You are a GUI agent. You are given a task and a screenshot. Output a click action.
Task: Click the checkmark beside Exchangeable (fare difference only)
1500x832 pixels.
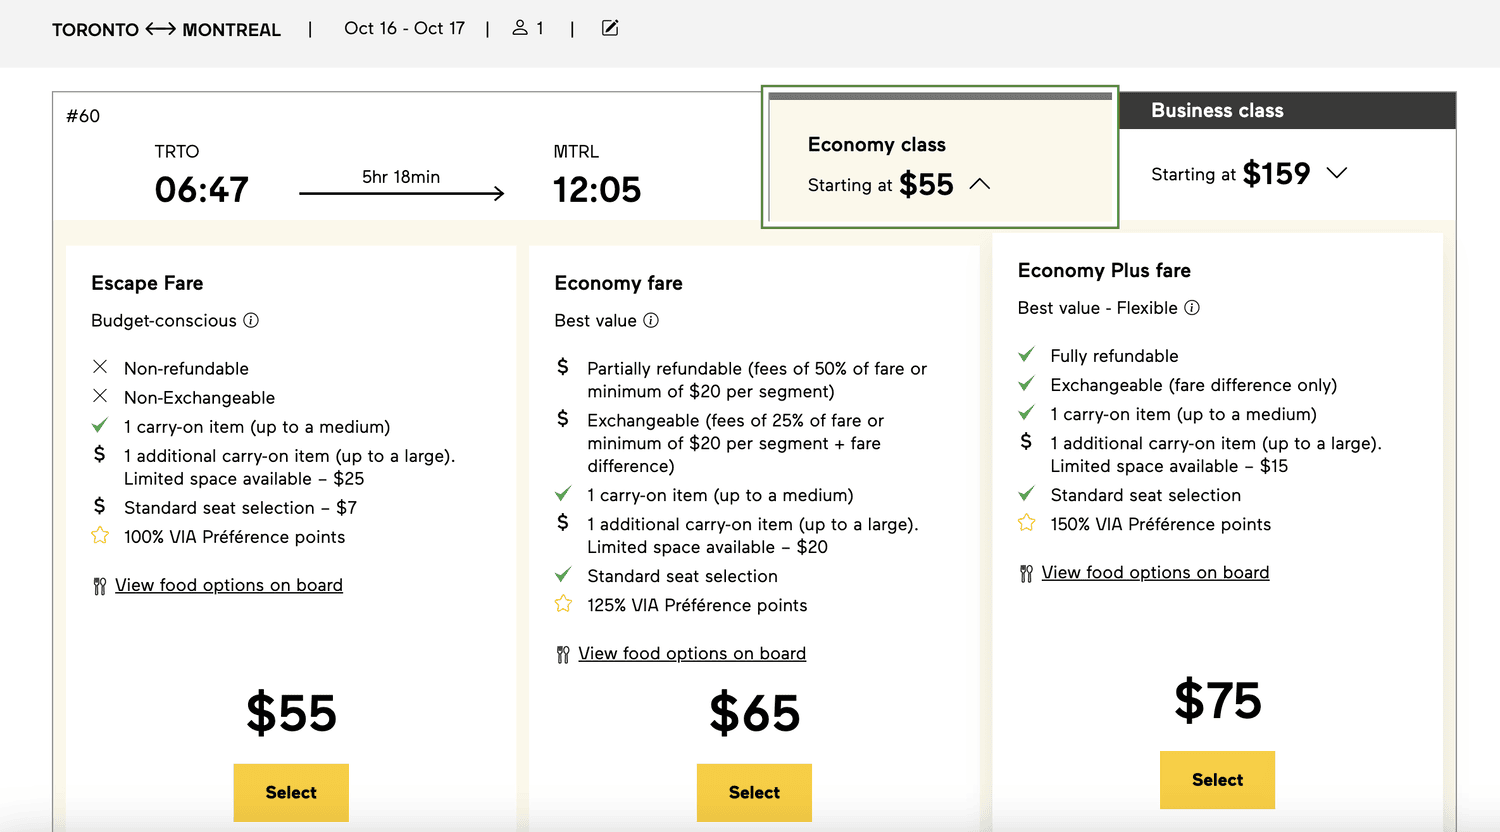(x=1026, y=384)
